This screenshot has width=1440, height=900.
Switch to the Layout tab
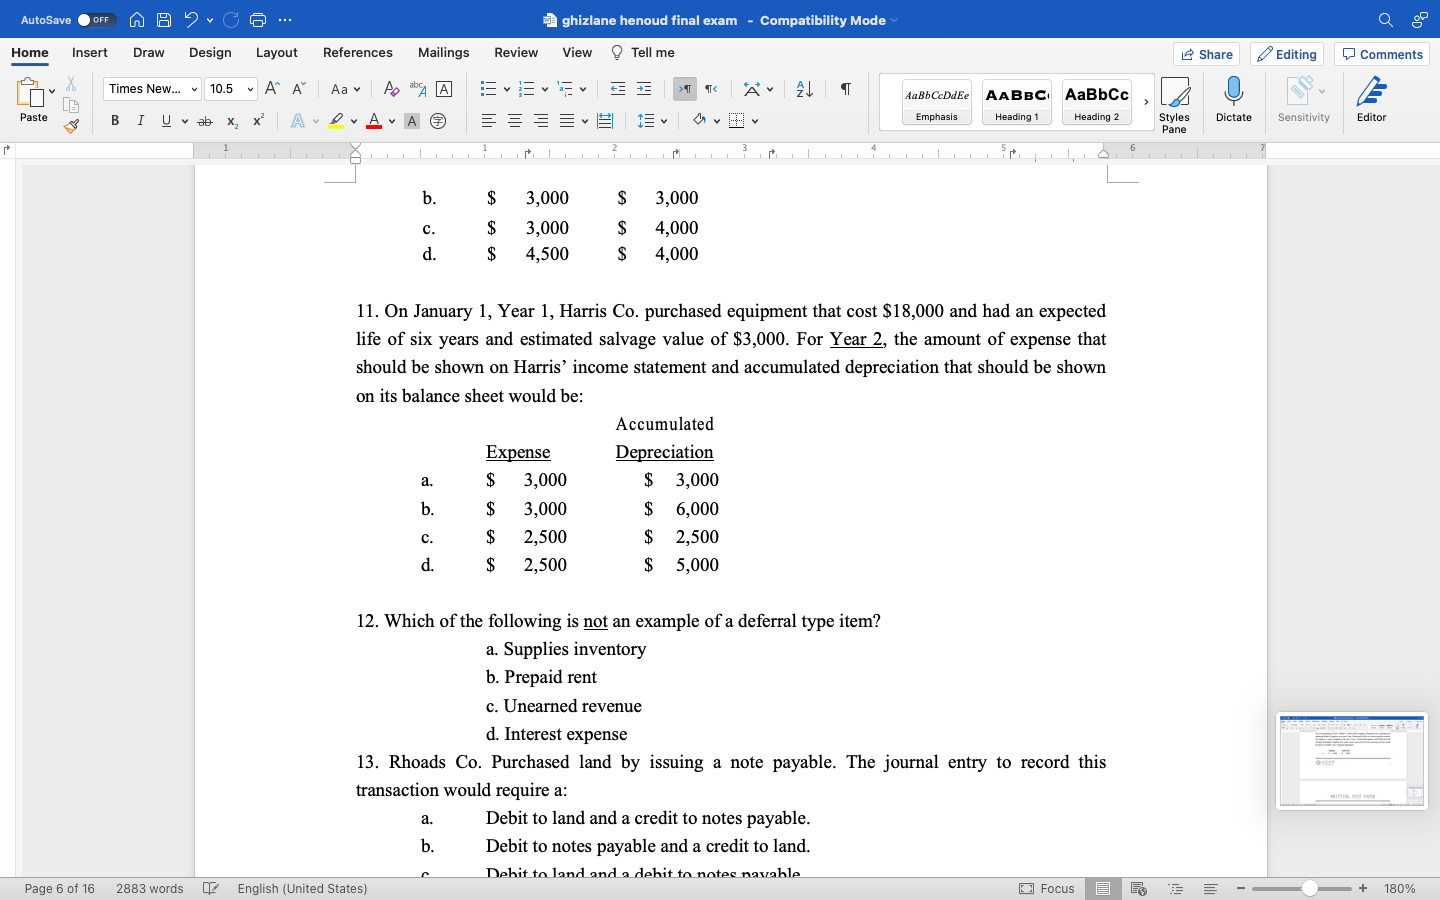[276, 52]
